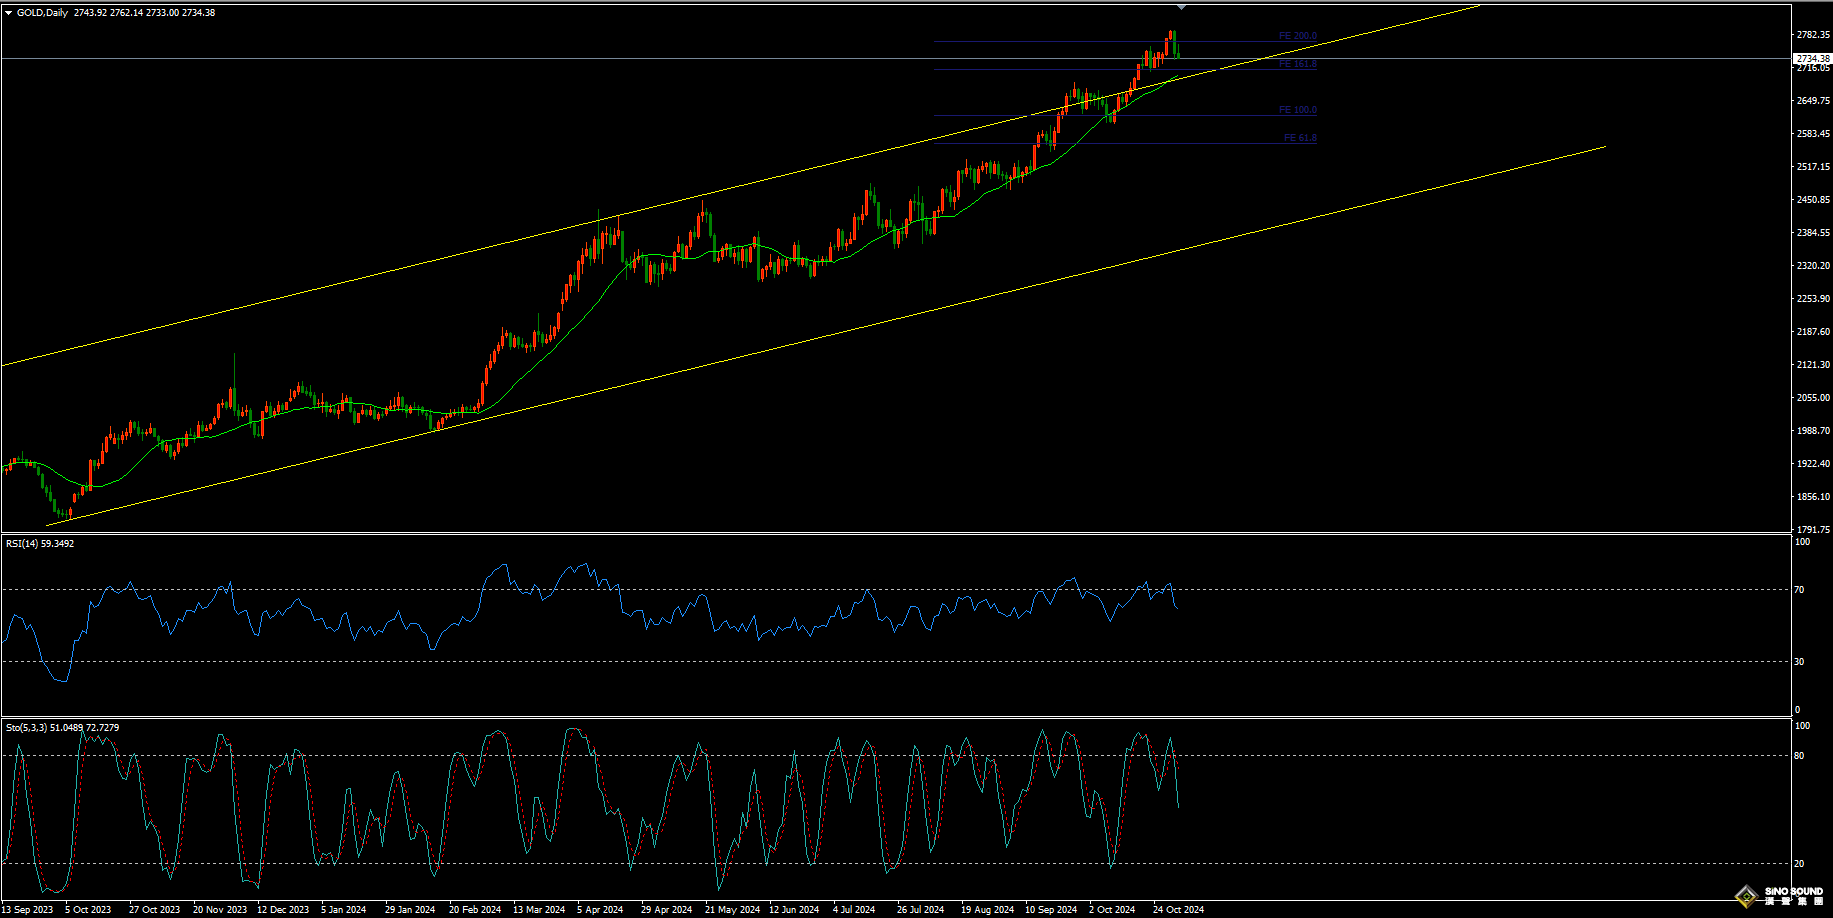Click the 19 Aug 2024 date label
1833x918 pixels.
[987, 910]
